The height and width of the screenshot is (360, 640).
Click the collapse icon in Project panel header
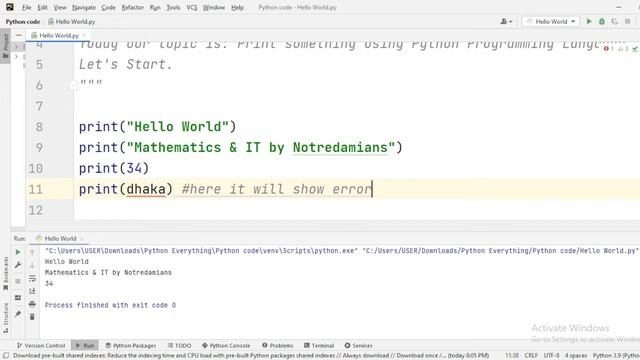point(19,36)
